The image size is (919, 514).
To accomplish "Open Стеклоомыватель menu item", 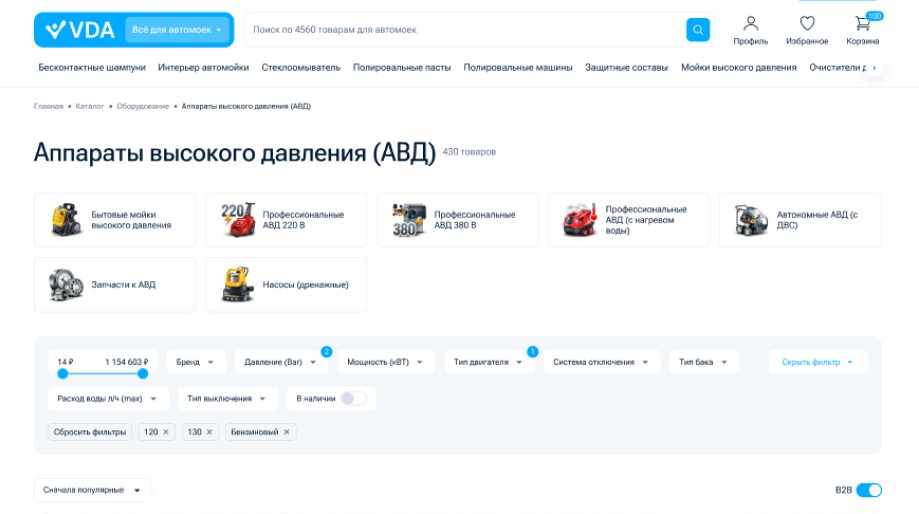I will tap(301, 67).
